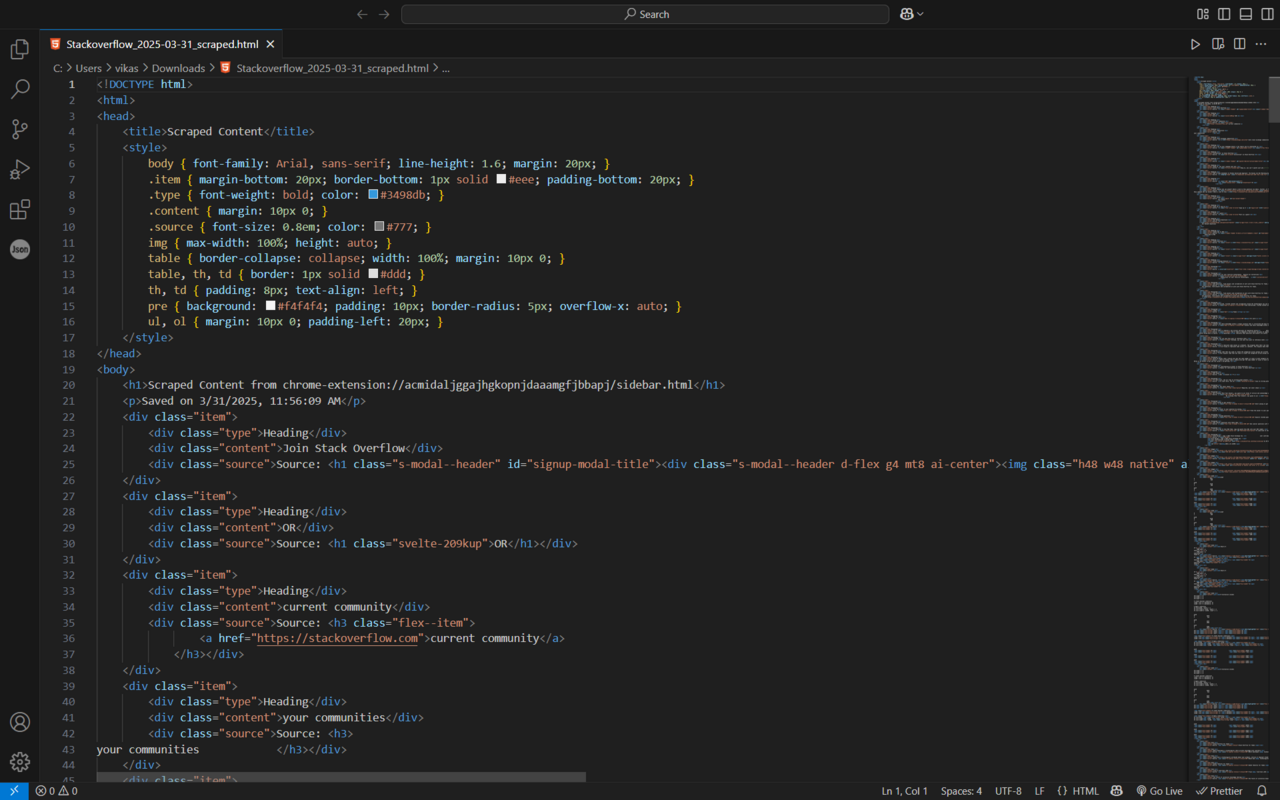
Task: Open errors and warnings in the status bar
Action: [x=56, y=791]
